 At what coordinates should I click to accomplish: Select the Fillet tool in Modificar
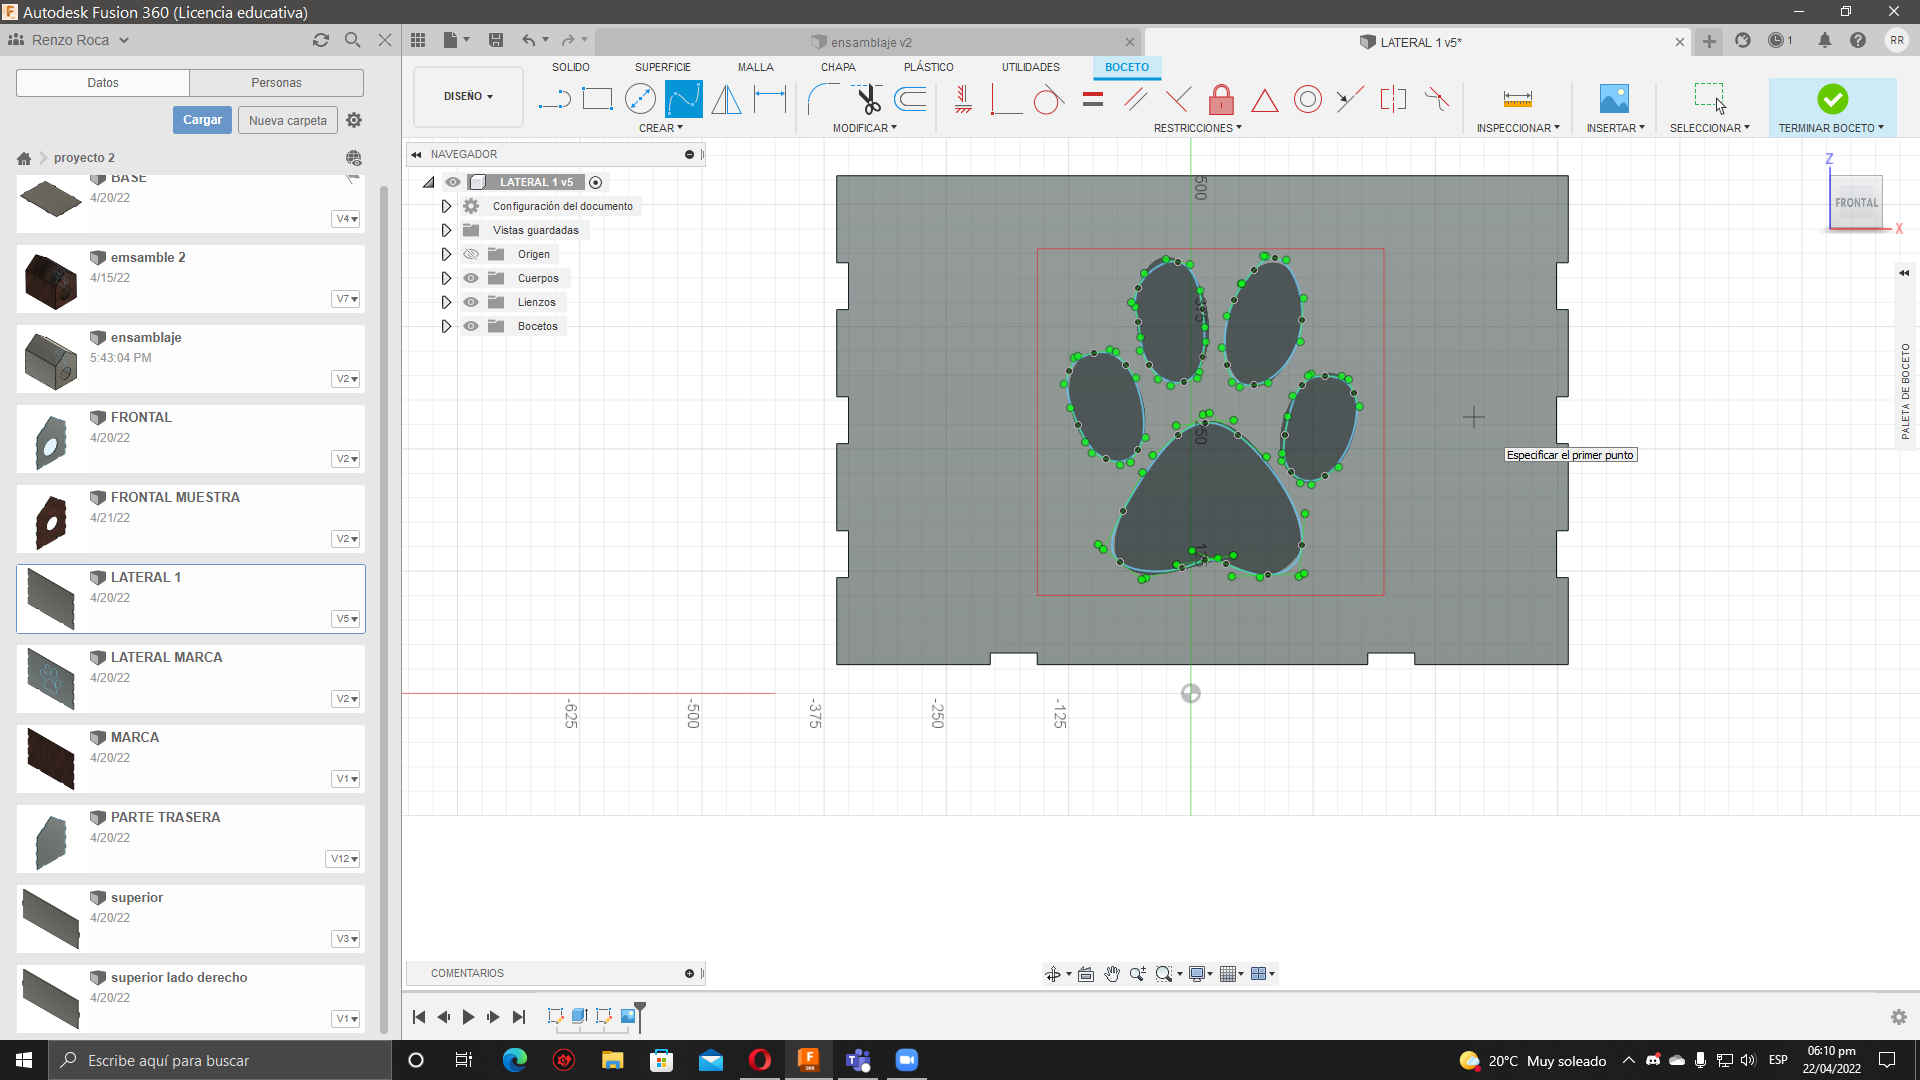(823, 99)
